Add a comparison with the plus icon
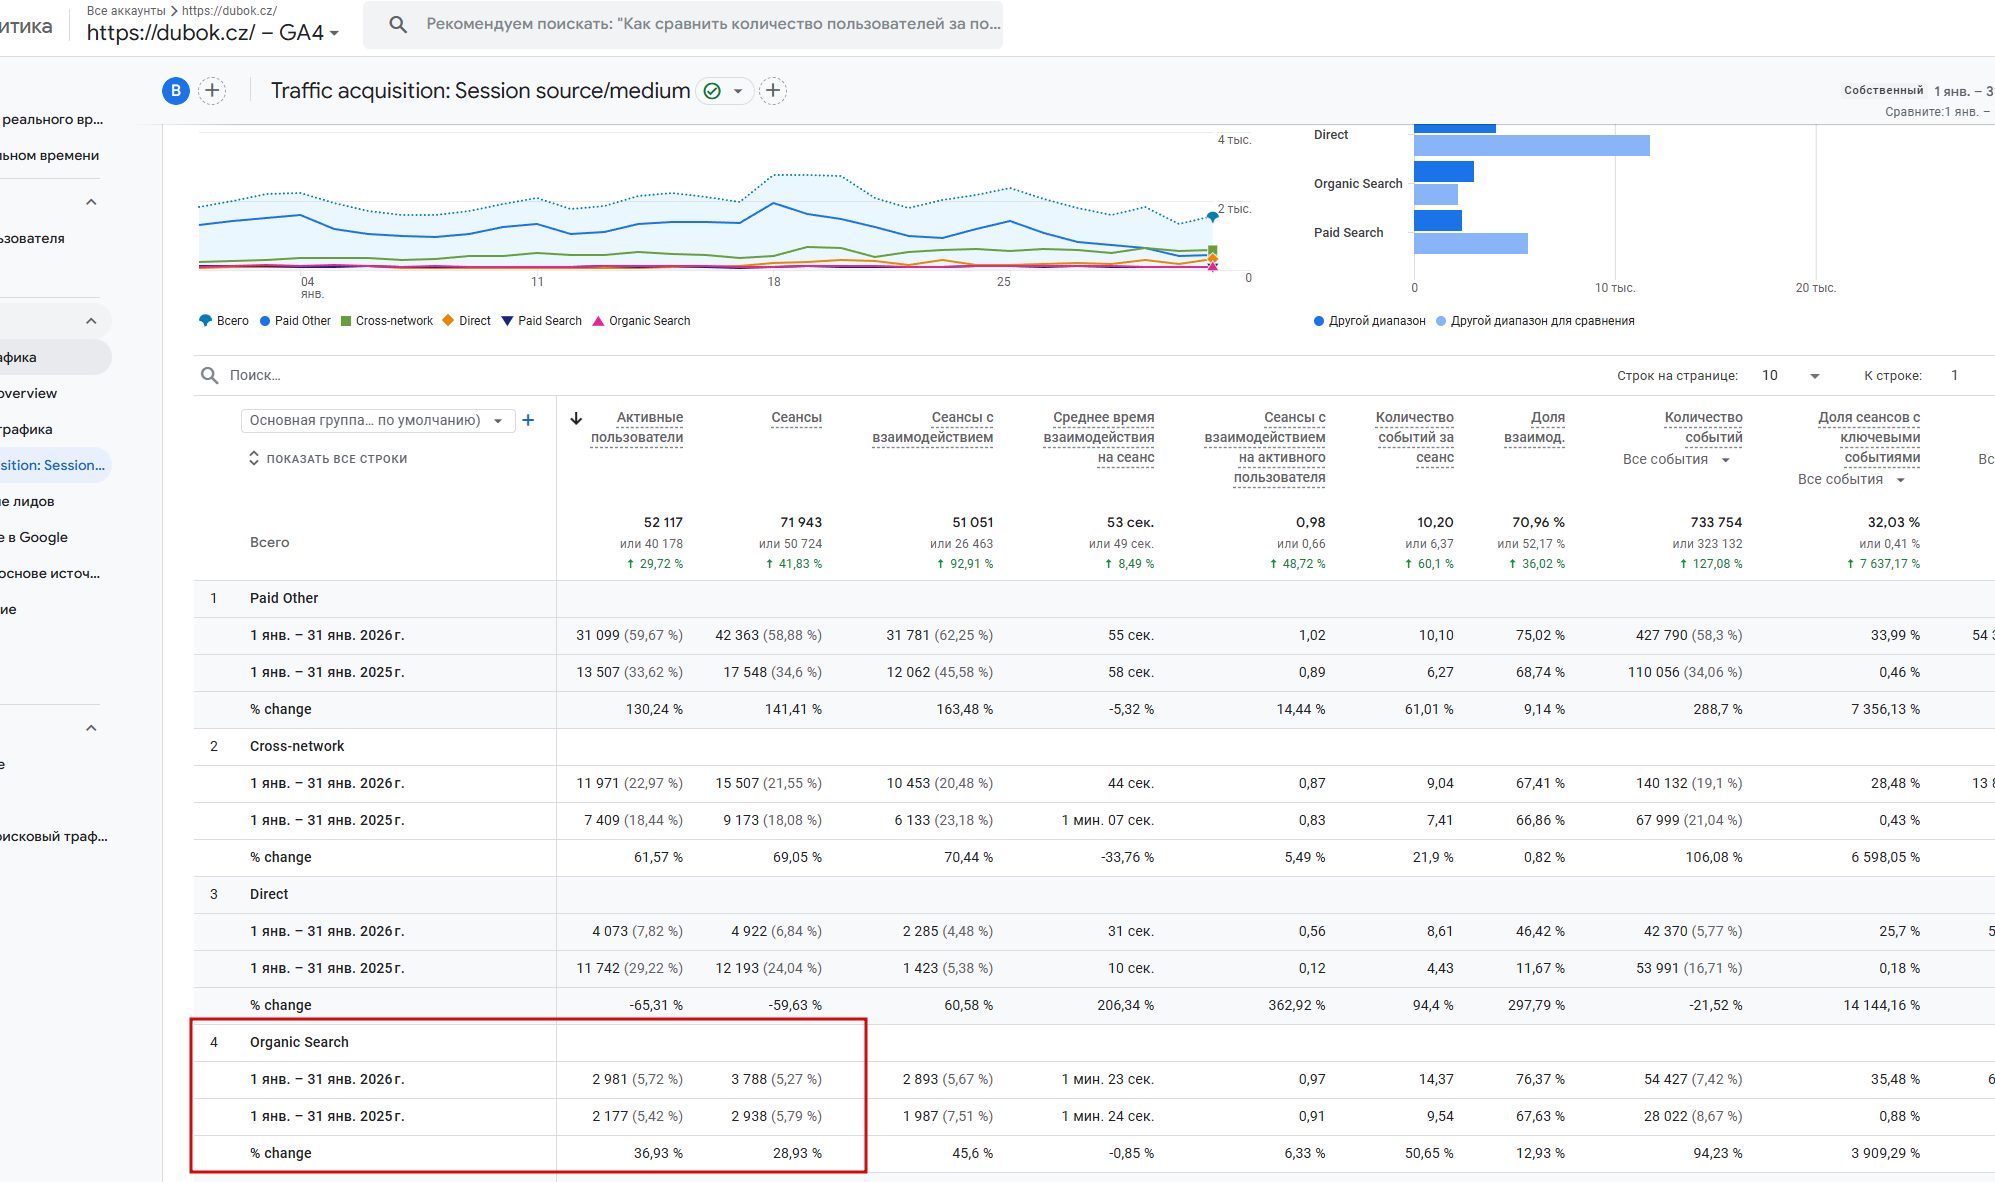The height and width of the screenshot is (1182, 1995). point(212,91)
